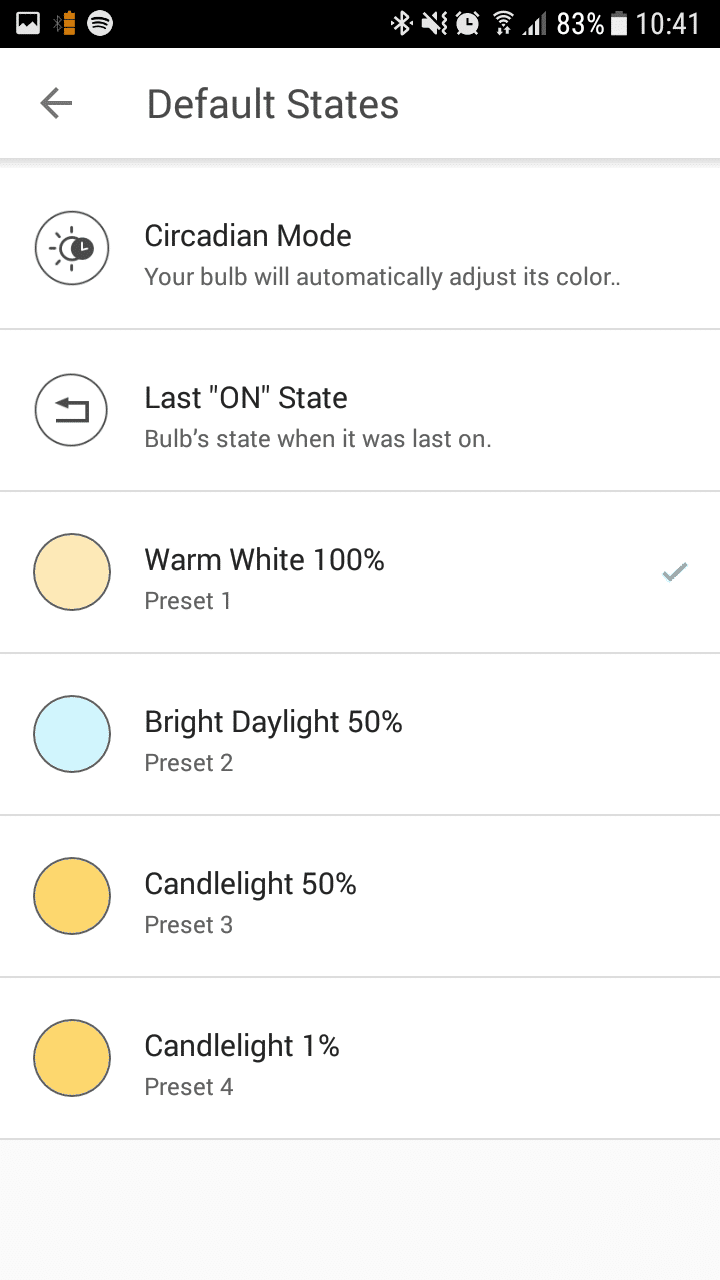Tap the alarm clock status icon

pyautogui.click(x=467, y=23)
